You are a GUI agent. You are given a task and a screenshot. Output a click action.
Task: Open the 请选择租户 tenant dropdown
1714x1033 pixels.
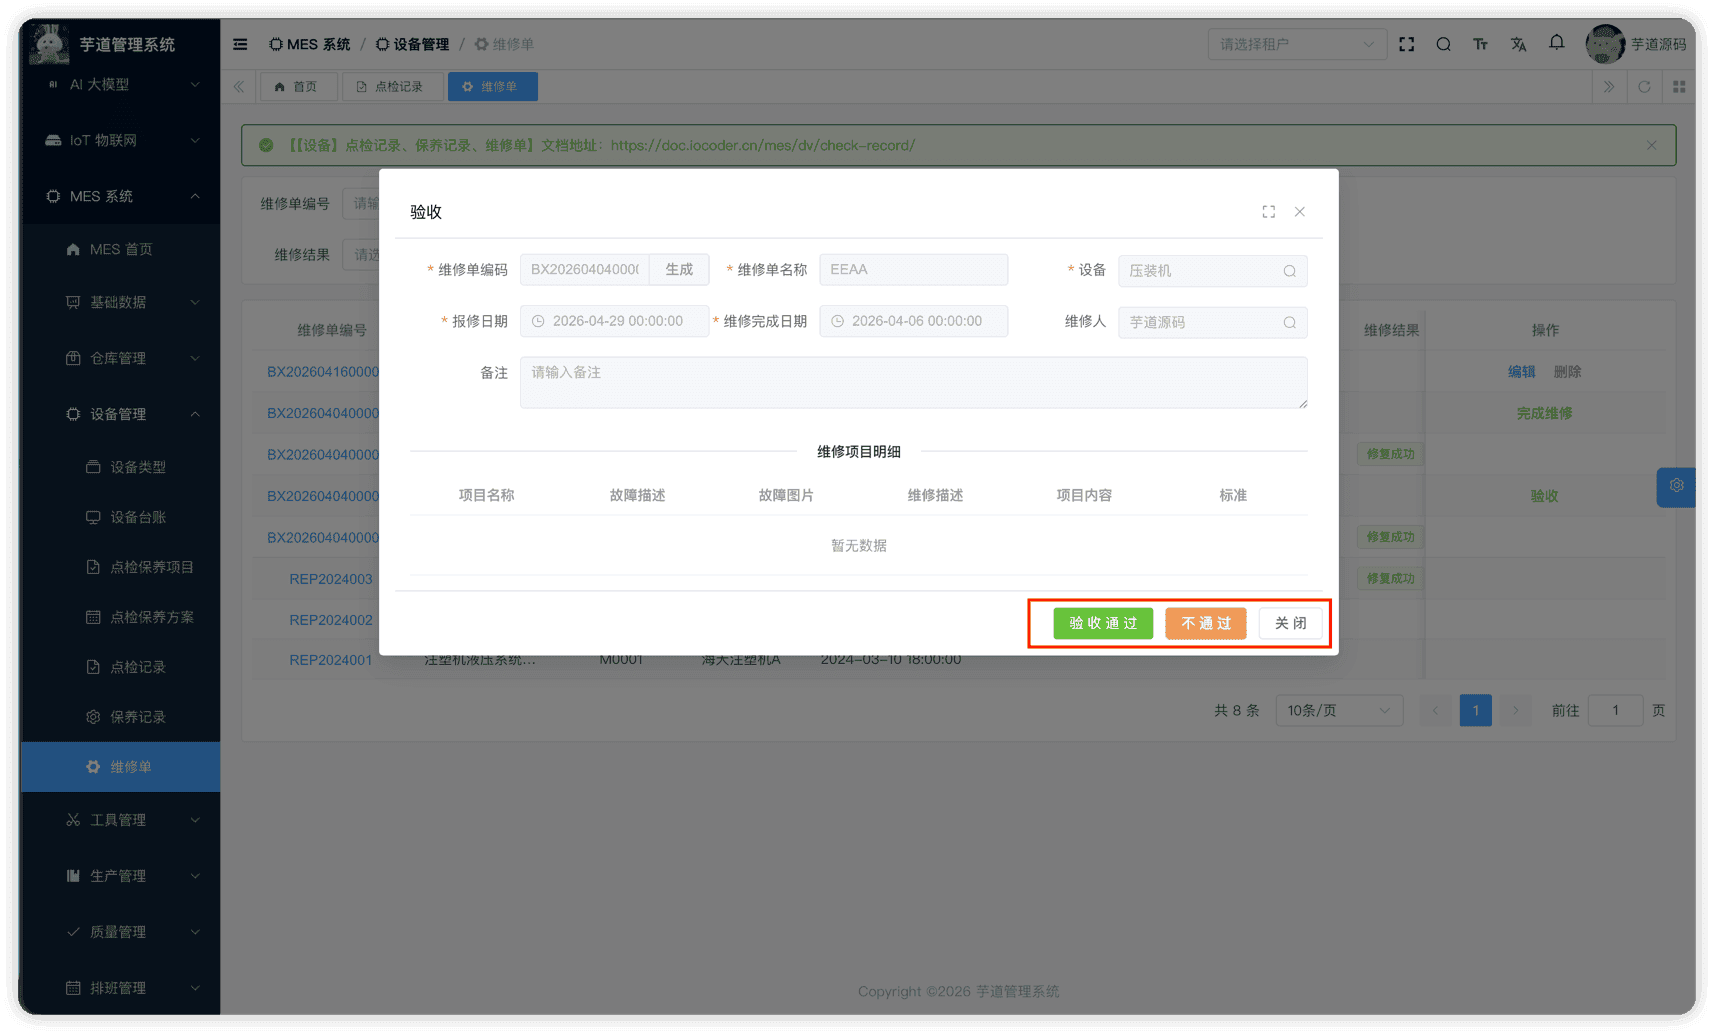tap(1296, 44)
